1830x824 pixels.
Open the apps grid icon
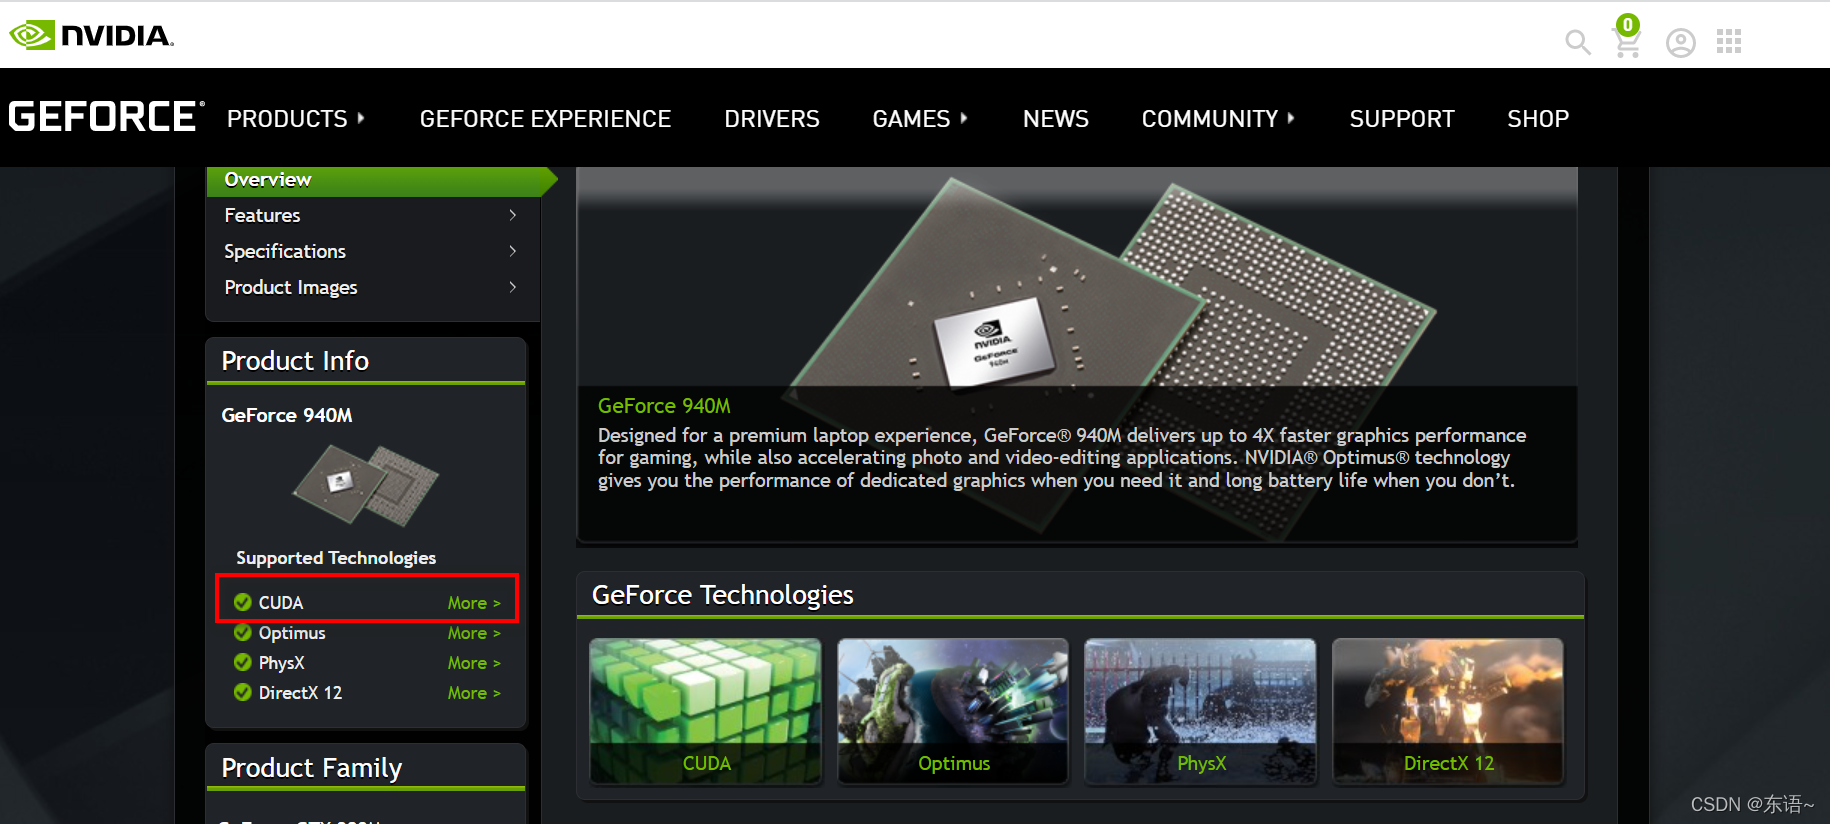tap(1729, 41)
